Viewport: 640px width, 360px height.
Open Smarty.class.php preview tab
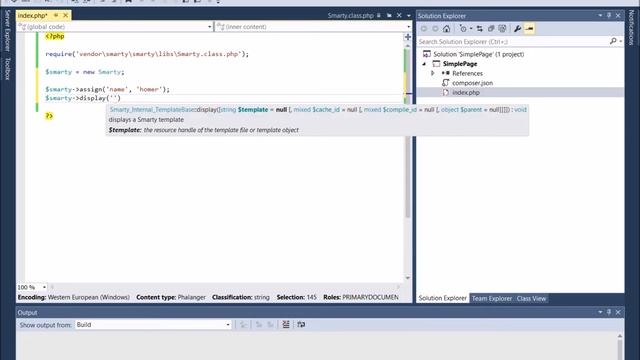click(350, 16)
